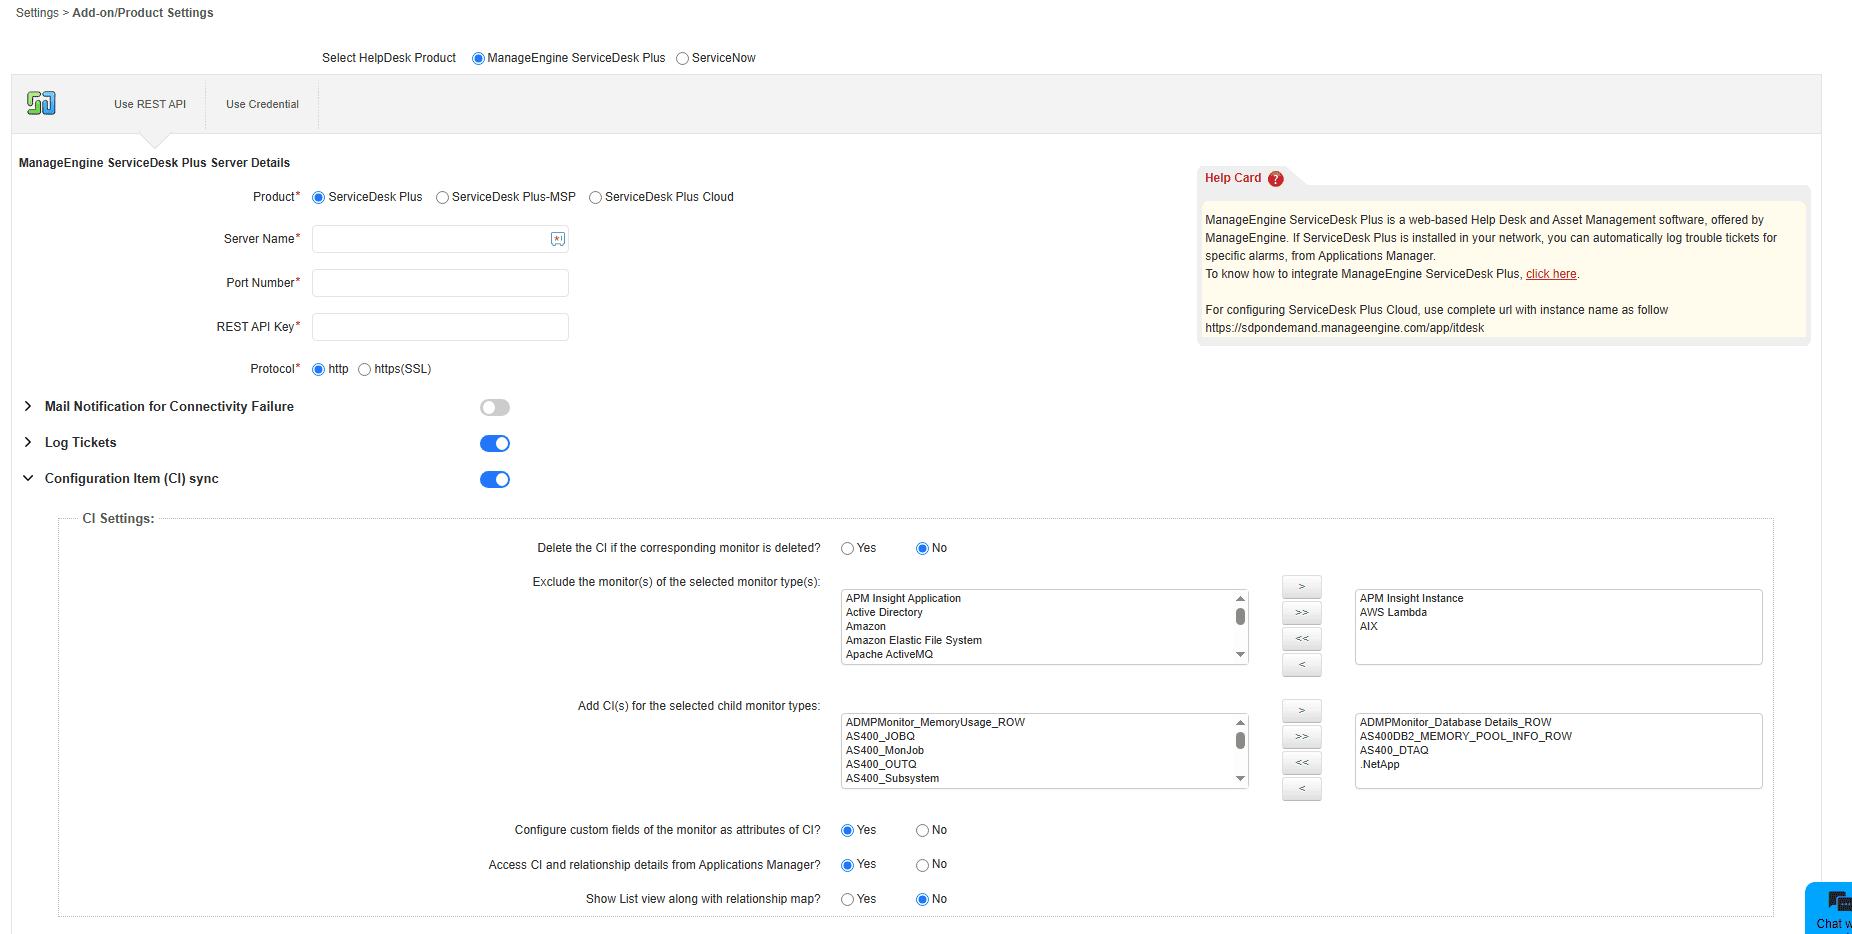Switch to the Use REST API tab
This screenshot has width=1852, height=934.
[149, 103]
